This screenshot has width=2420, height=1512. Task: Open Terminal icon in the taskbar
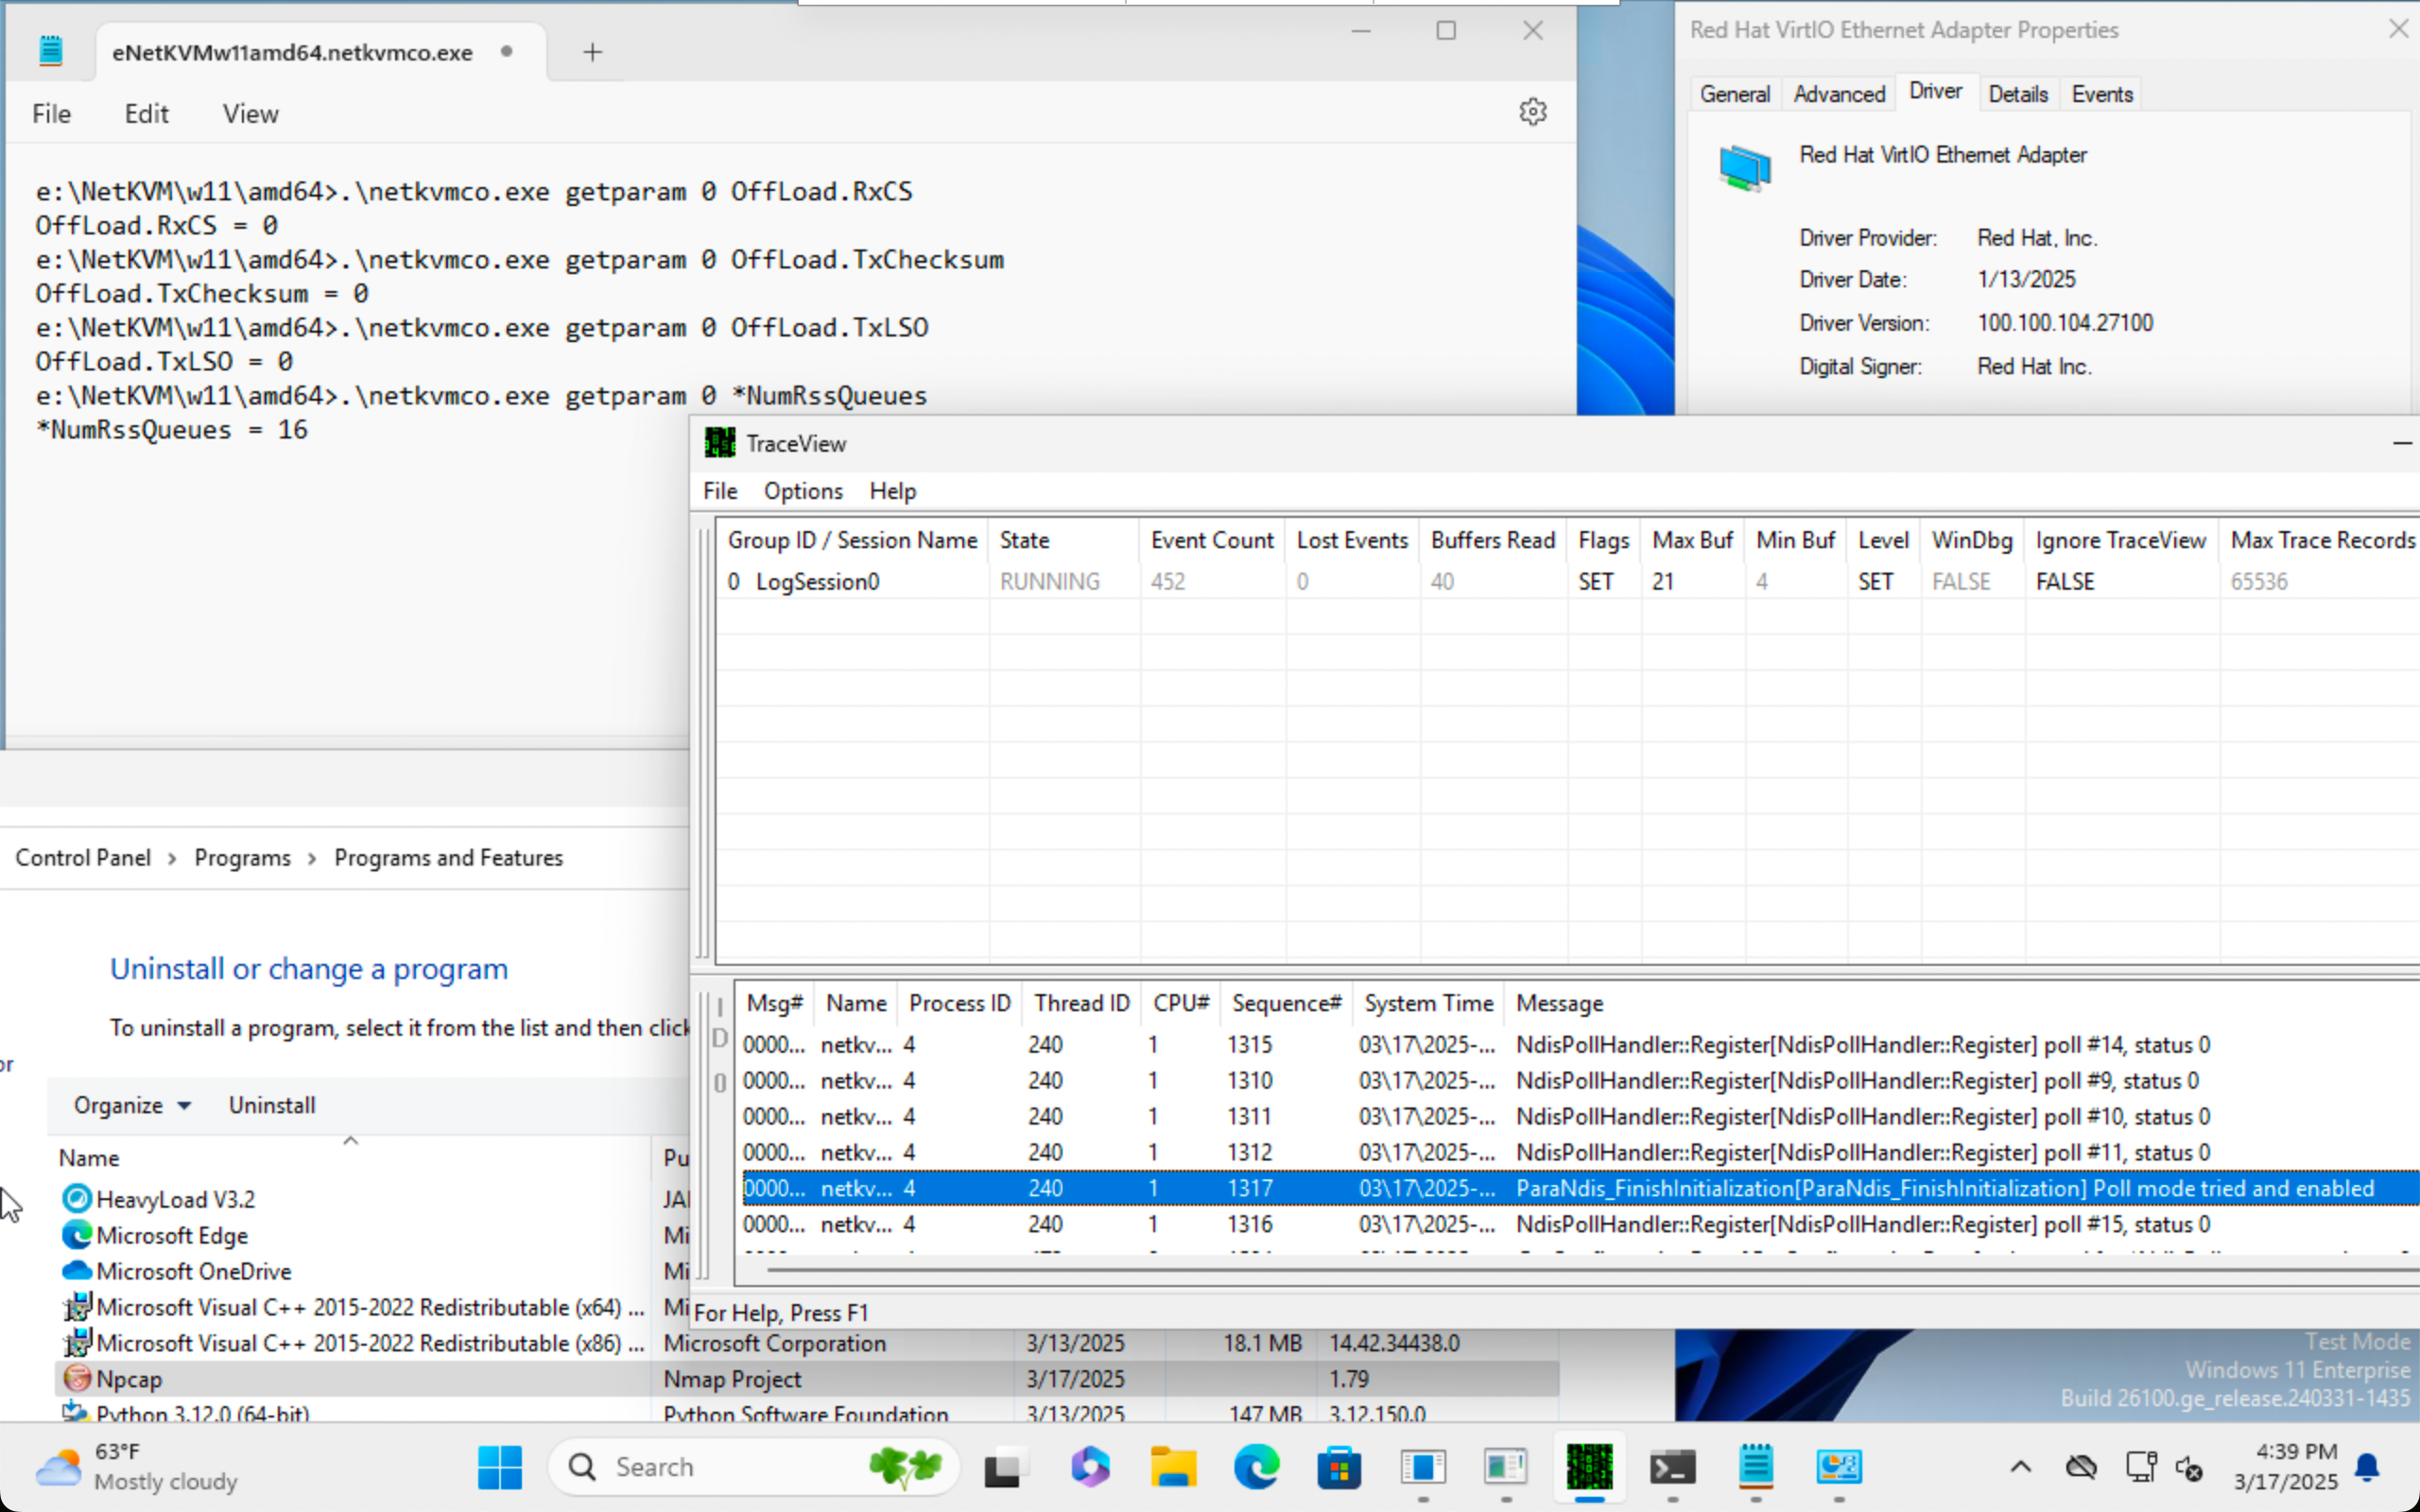1672,1467
